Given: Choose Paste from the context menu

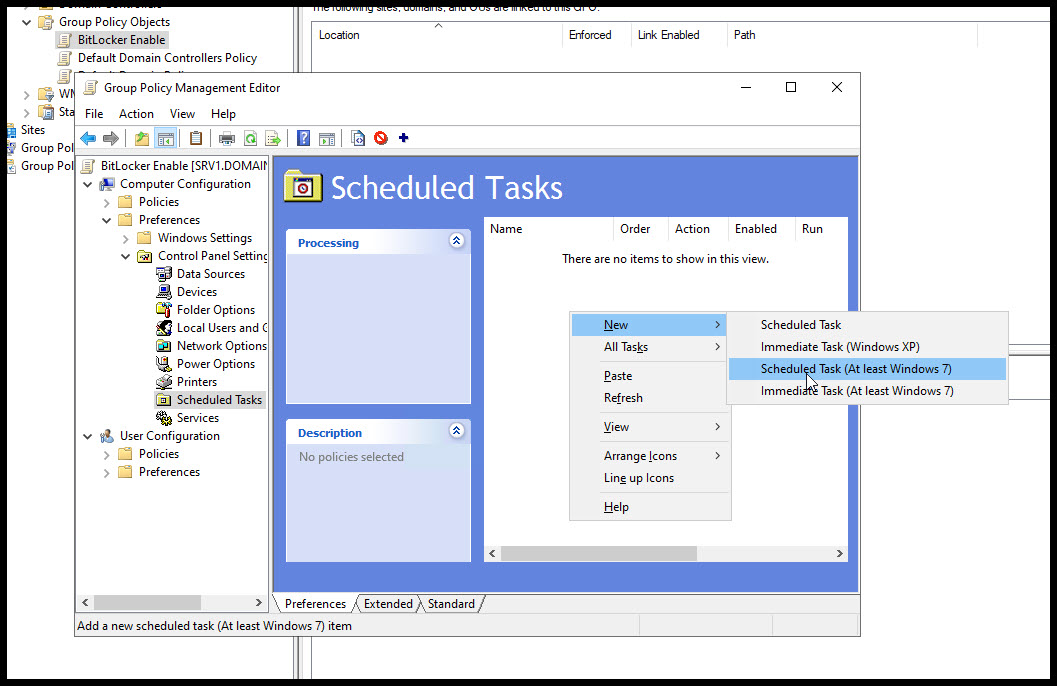Looking at the screenshot, I should click(617, 375).
